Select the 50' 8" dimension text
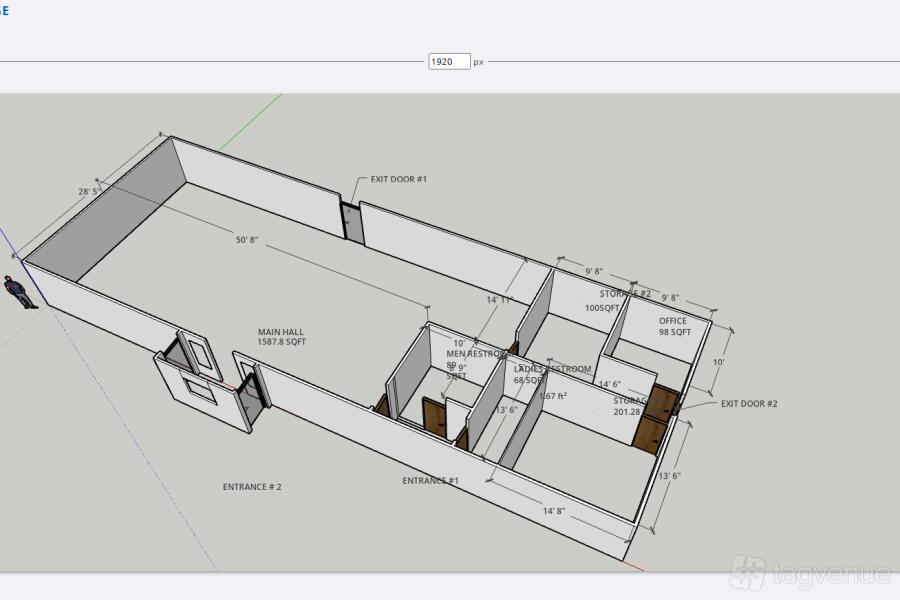Viewport: 900px width, 600px height. point(247,240)
